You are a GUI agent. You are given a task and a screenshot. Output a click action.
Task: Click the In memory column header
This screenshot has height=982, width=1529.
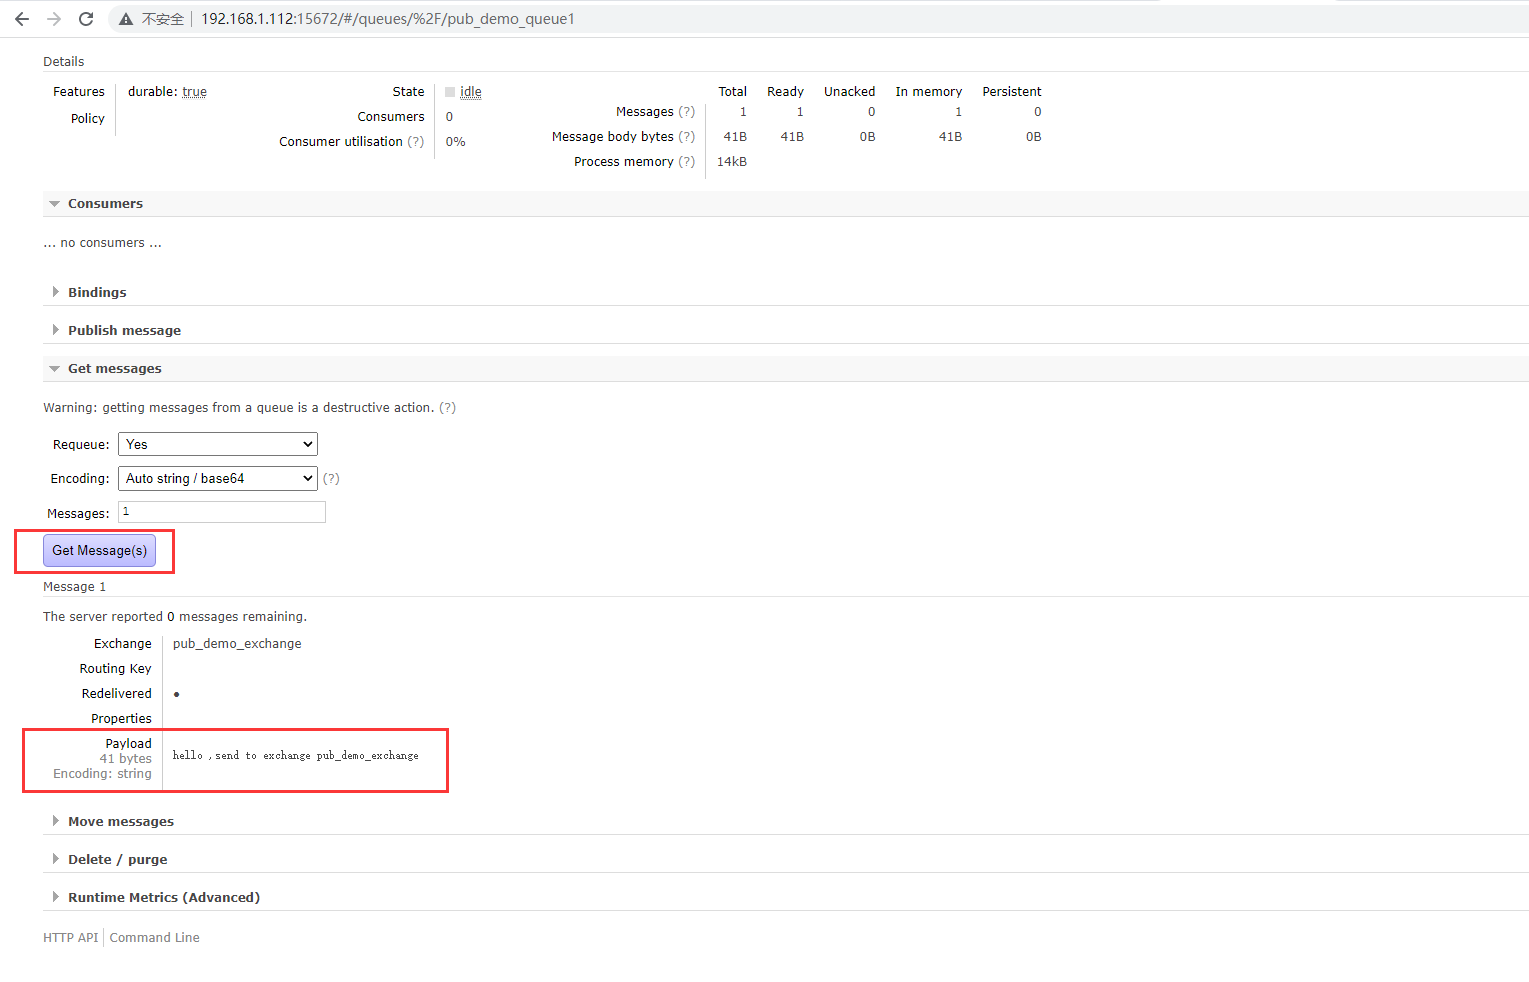click(929, 92)
